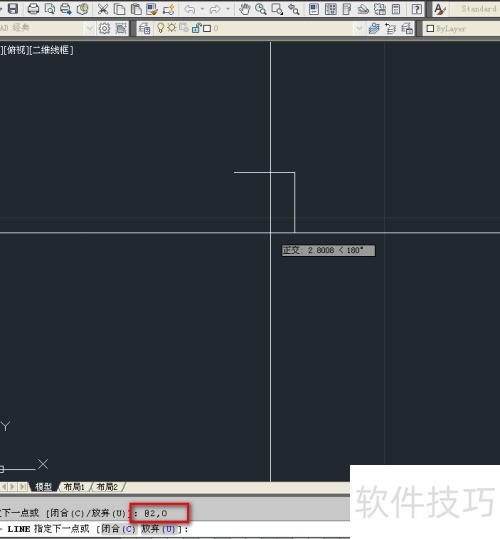Choose the 放弃(U) command line option
The width and height of the screenshot is (500, 539).
coord(158,529)
